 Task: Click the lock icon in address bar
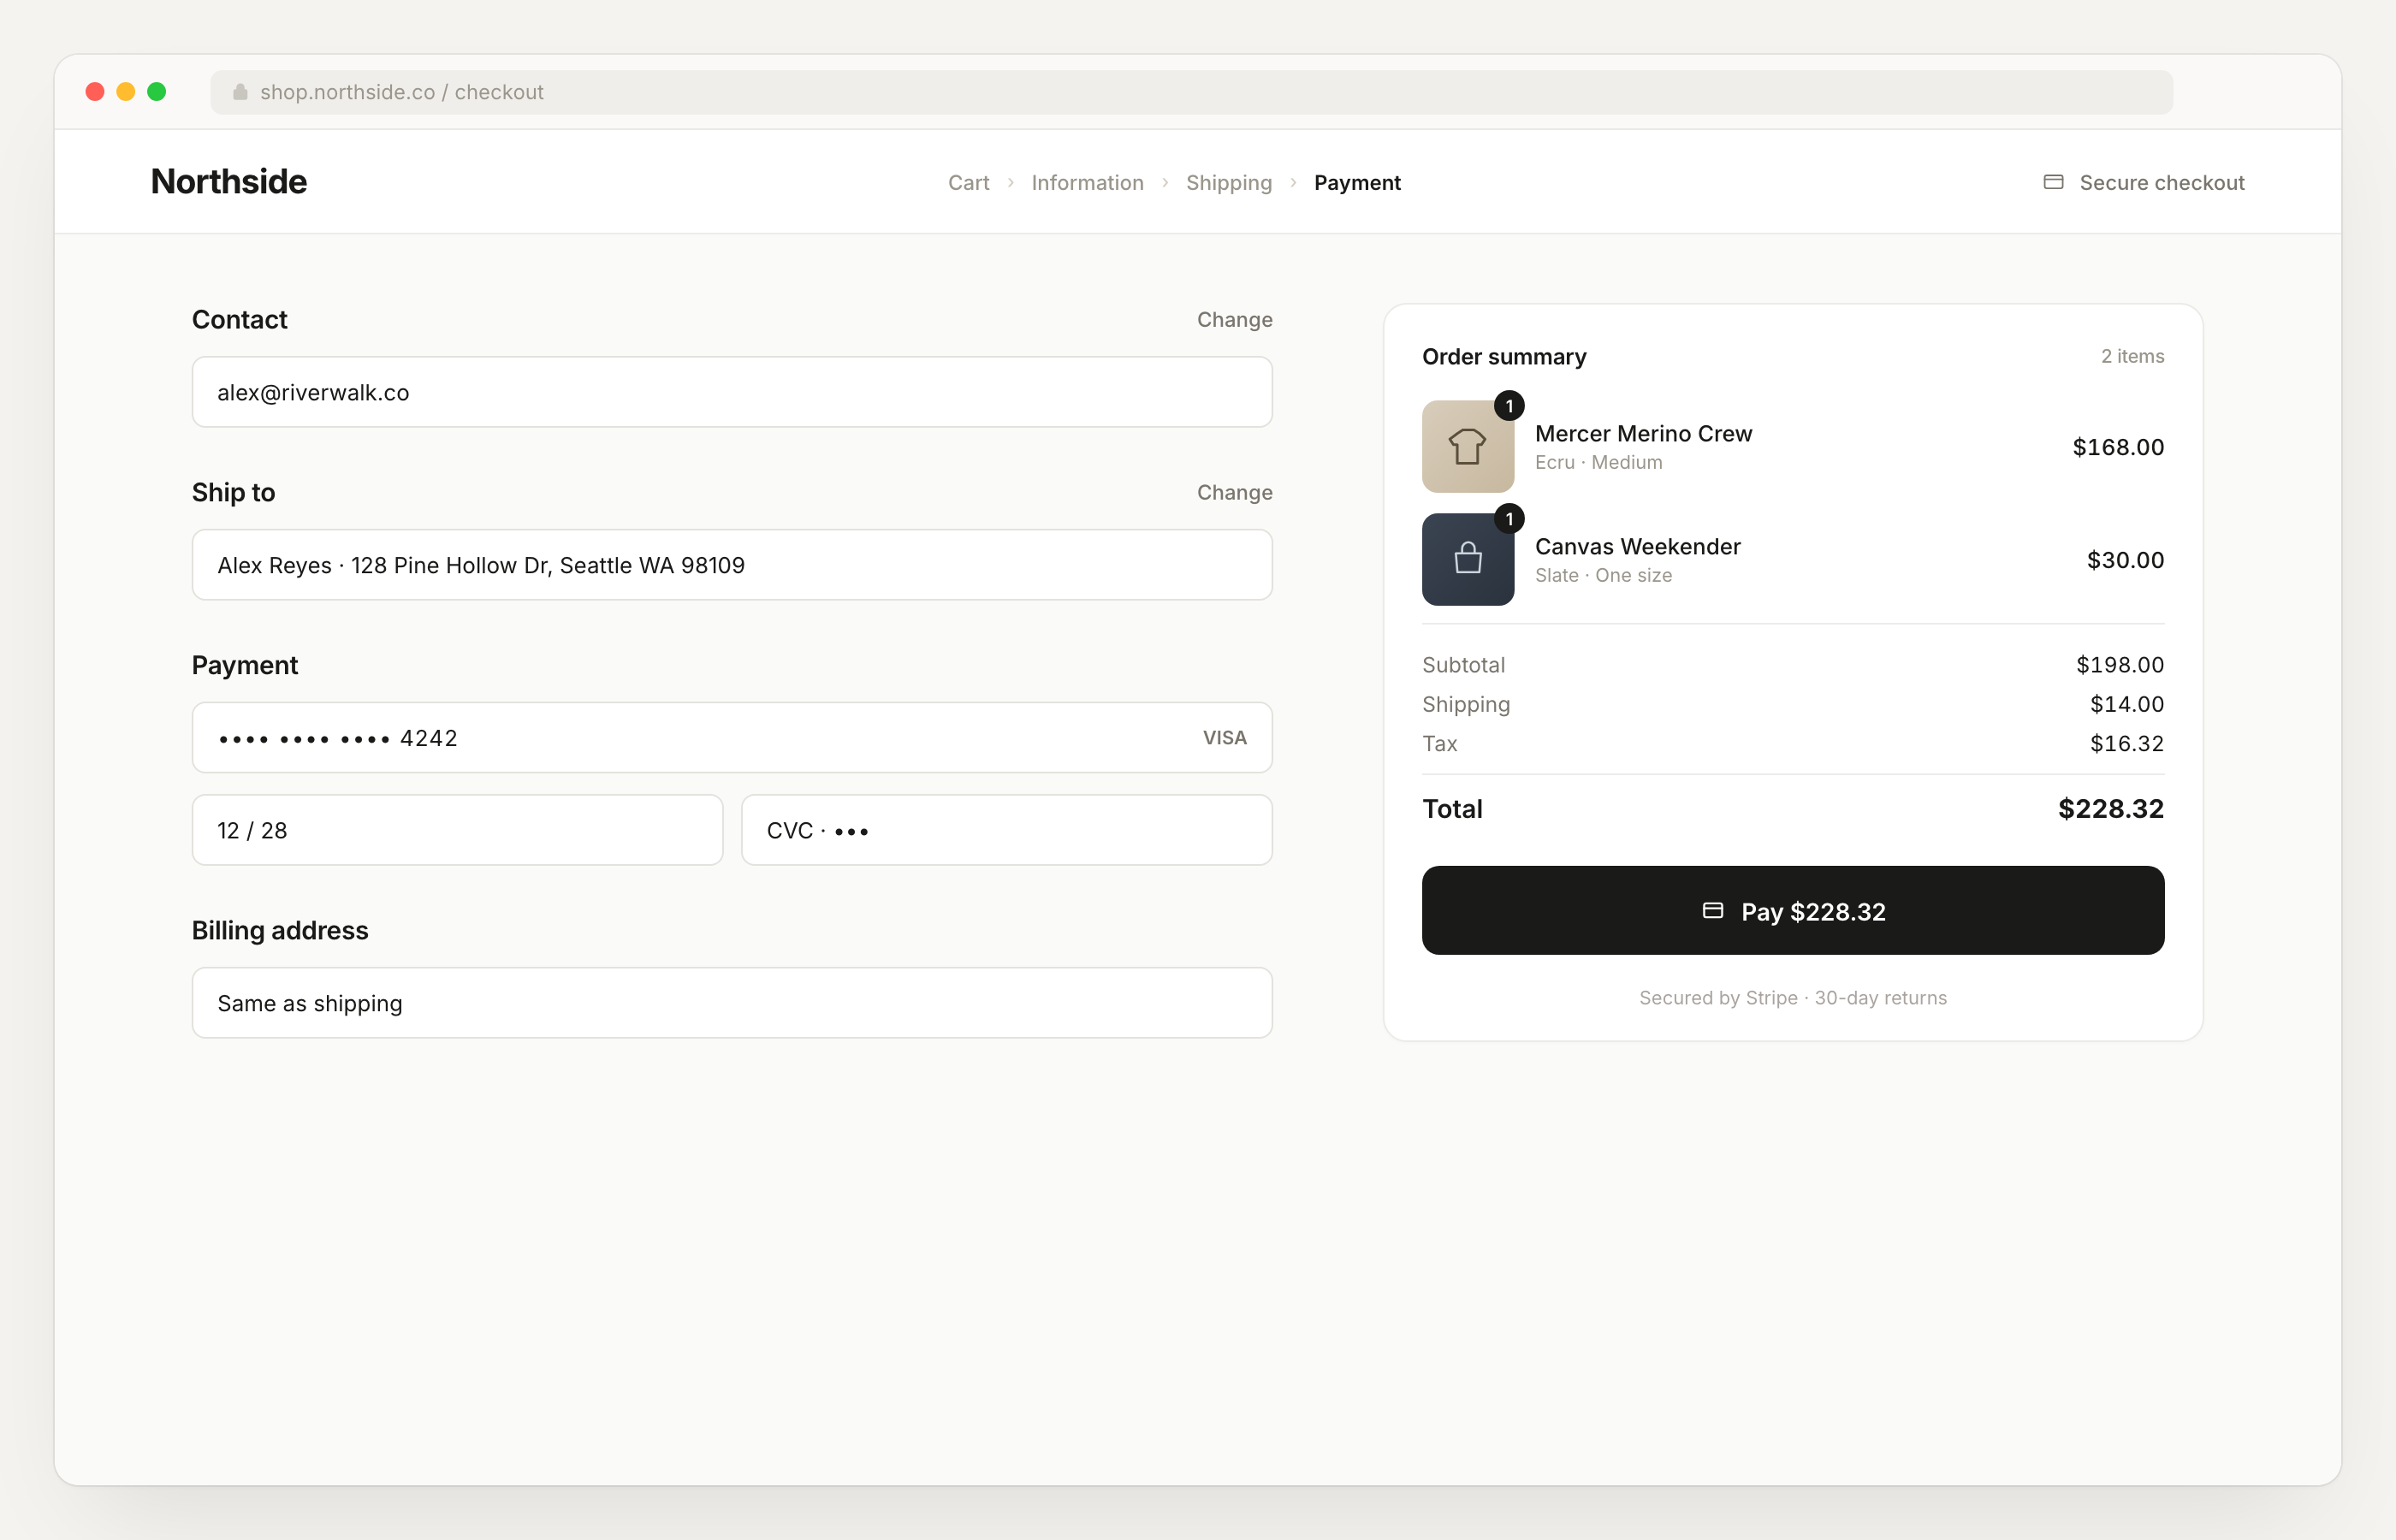coord(240,92)
